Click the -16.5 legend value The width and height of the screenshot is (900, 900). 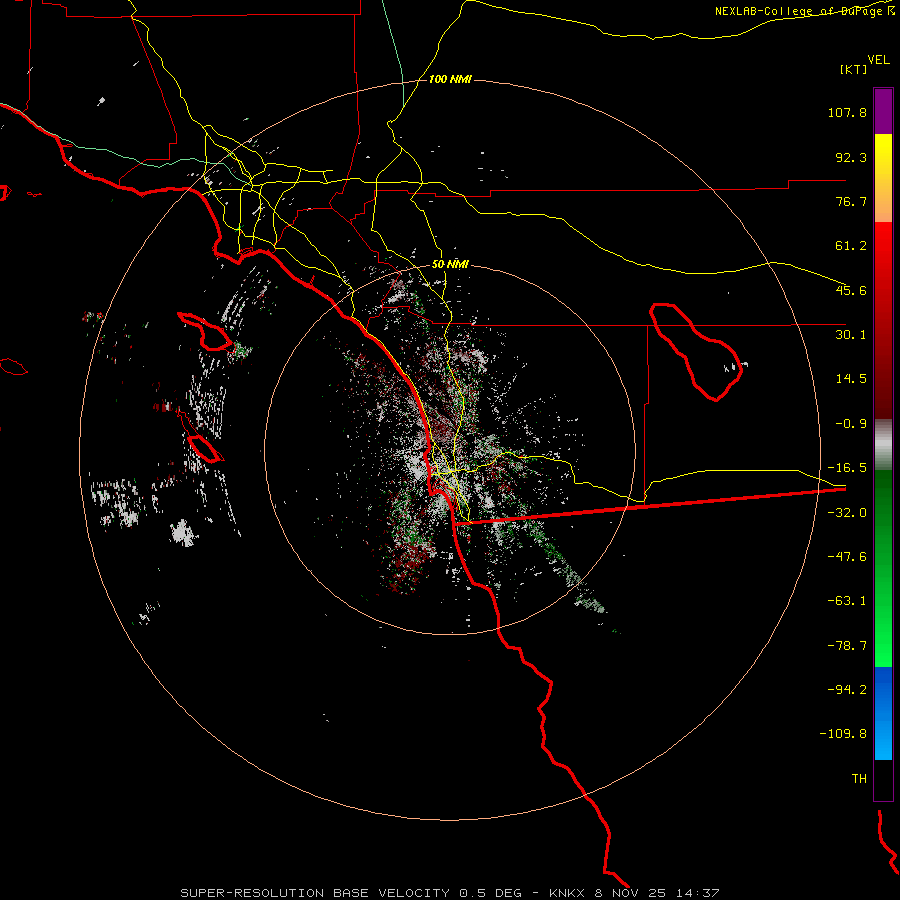tap(847, 468)
